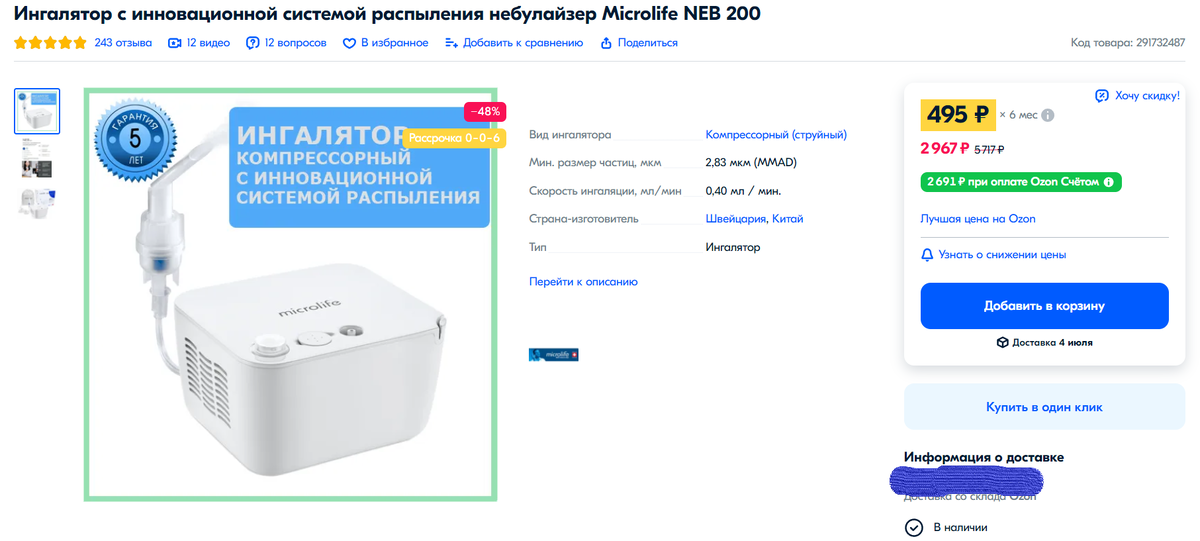This screenshot has width=1200, height=541.
Task: Select the first product thumbnail
Action: [x=37, y=111]
